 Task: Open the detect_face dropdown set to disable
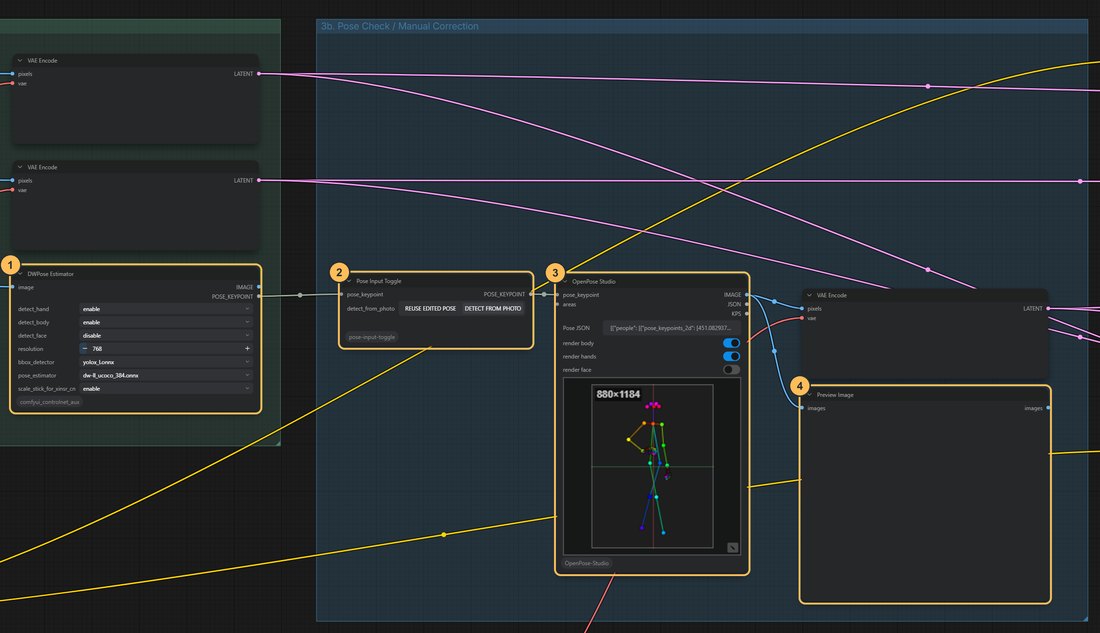click(166, 335)
